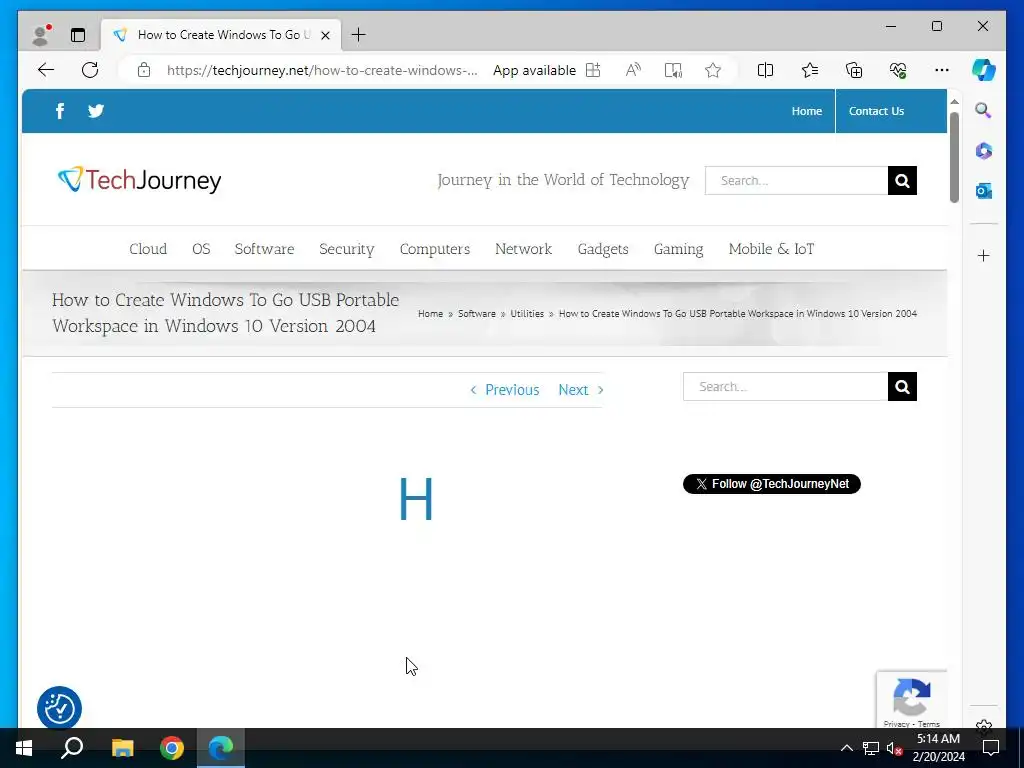Click the reCAPTCHA badge

[912, 700]
